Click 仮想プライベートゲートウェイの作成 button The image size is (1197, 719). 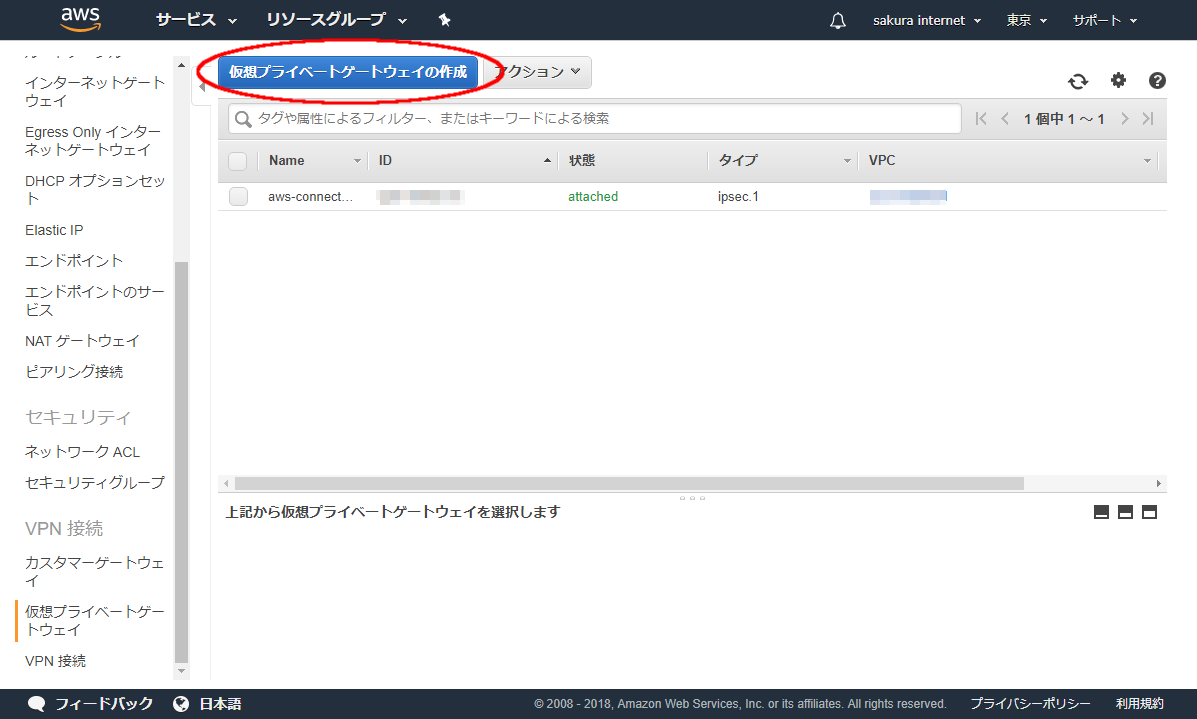tap(347, 72)
